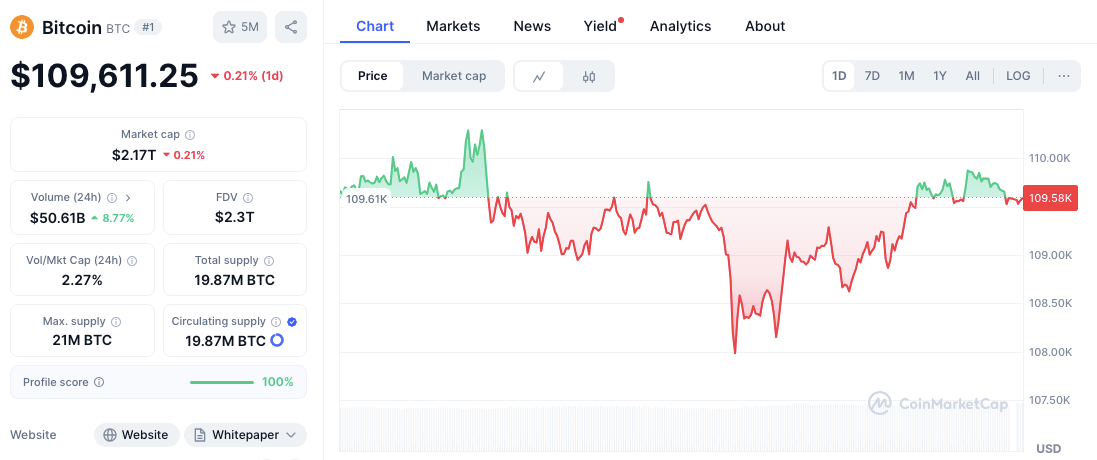Expand Volume (24h) chevron arrow

(128, 198)
